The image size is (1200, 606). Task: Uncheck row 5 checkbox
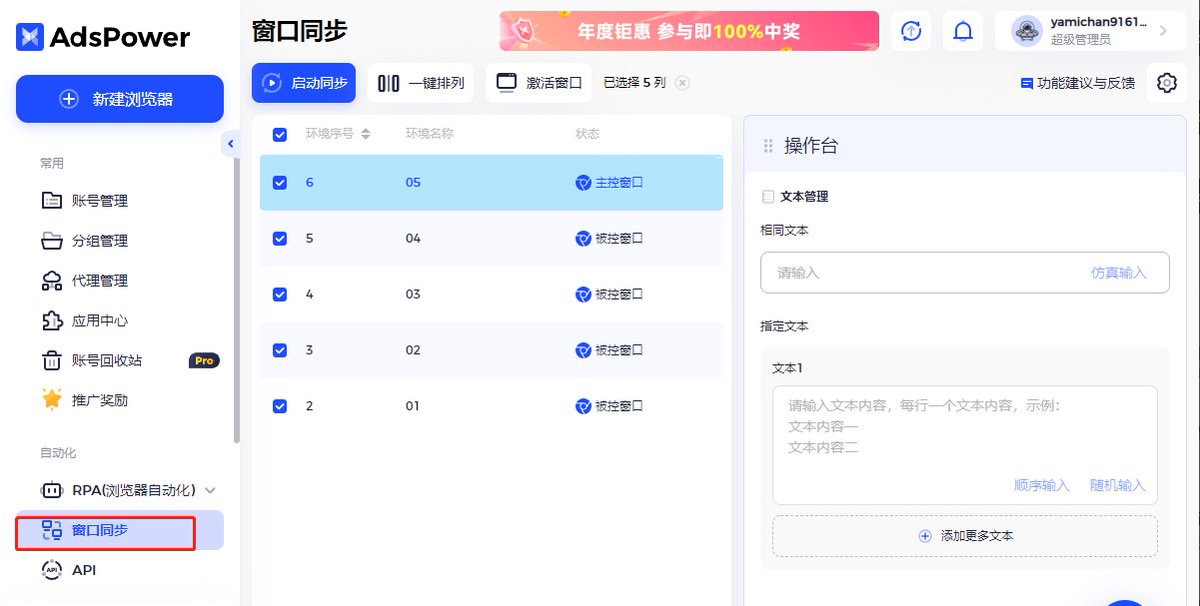tap(280, 239)
